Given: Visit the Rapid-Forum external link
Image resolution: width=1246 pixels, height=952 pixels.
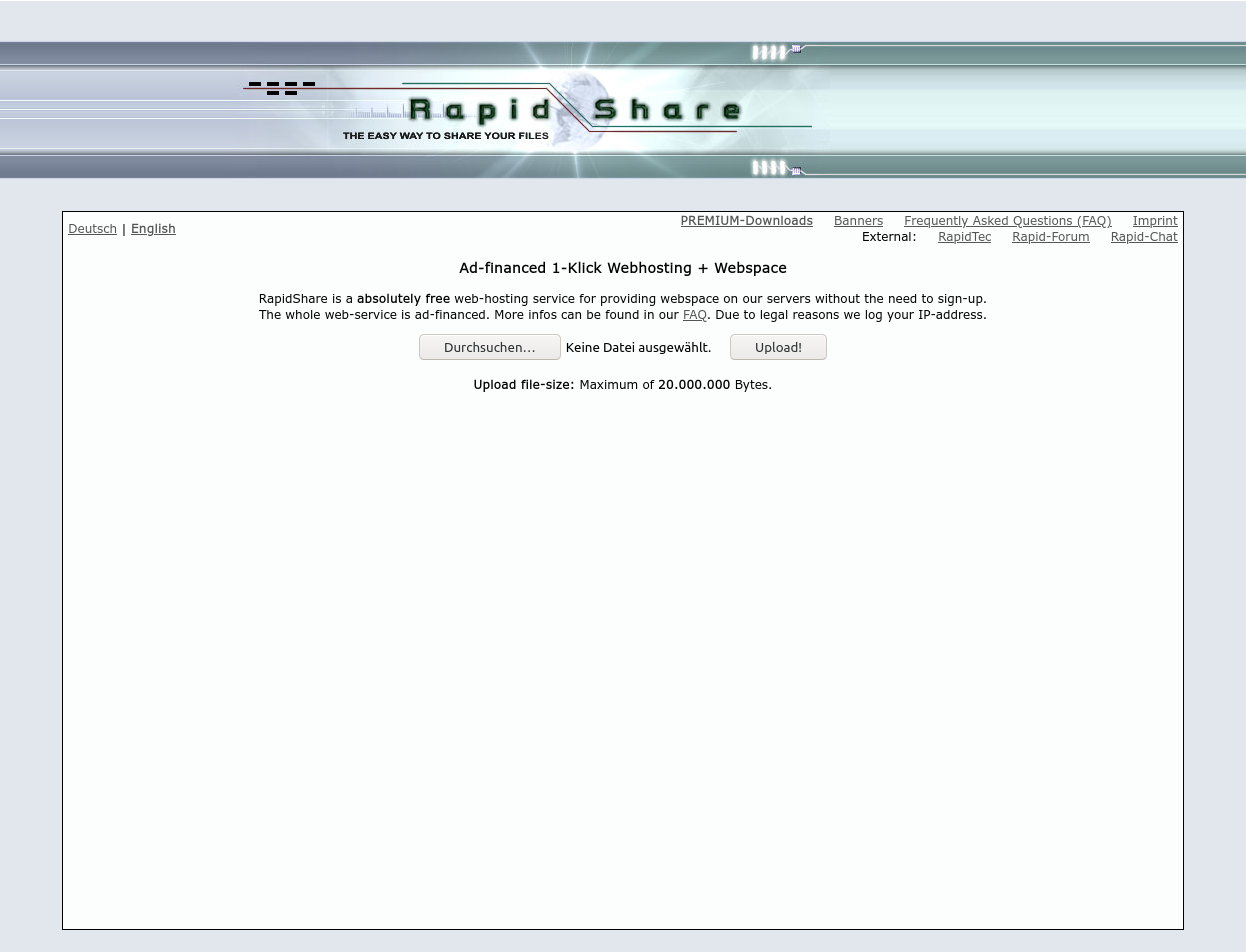Looking at the screenshot, I should (1050, 237).
